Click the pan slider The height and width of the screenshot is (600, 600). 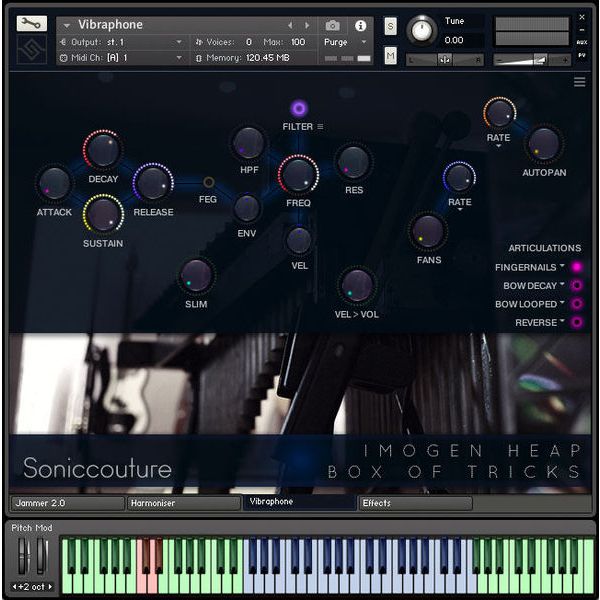pyautogui.click(x=445, y=60)
